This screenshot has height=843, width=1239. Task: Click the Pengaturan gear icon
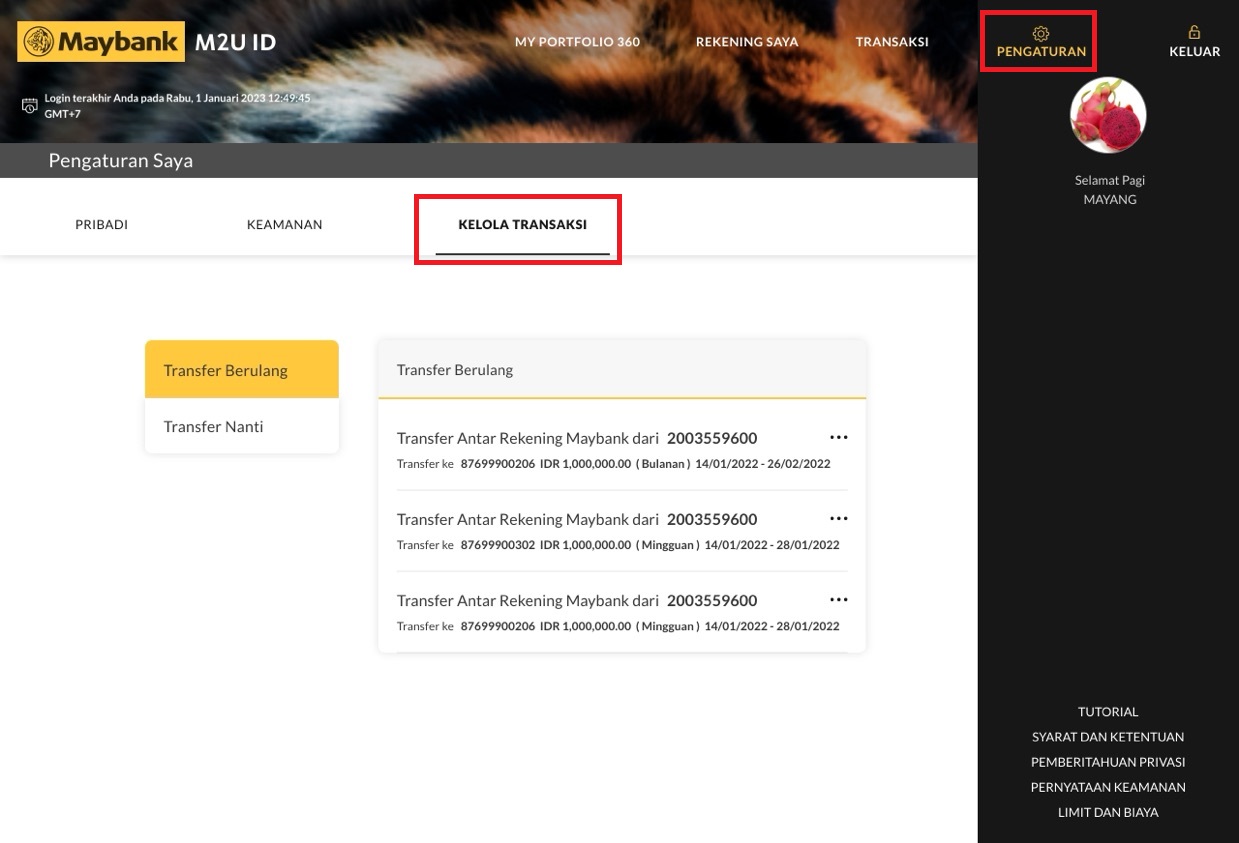pos(1040,33)
